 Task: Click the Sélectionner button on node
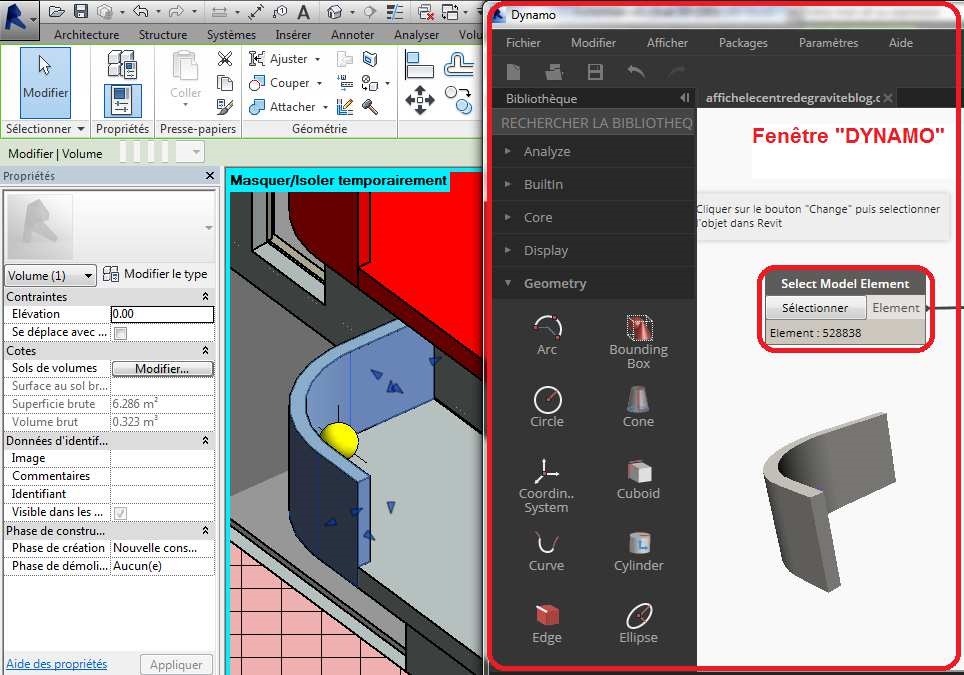815,308
